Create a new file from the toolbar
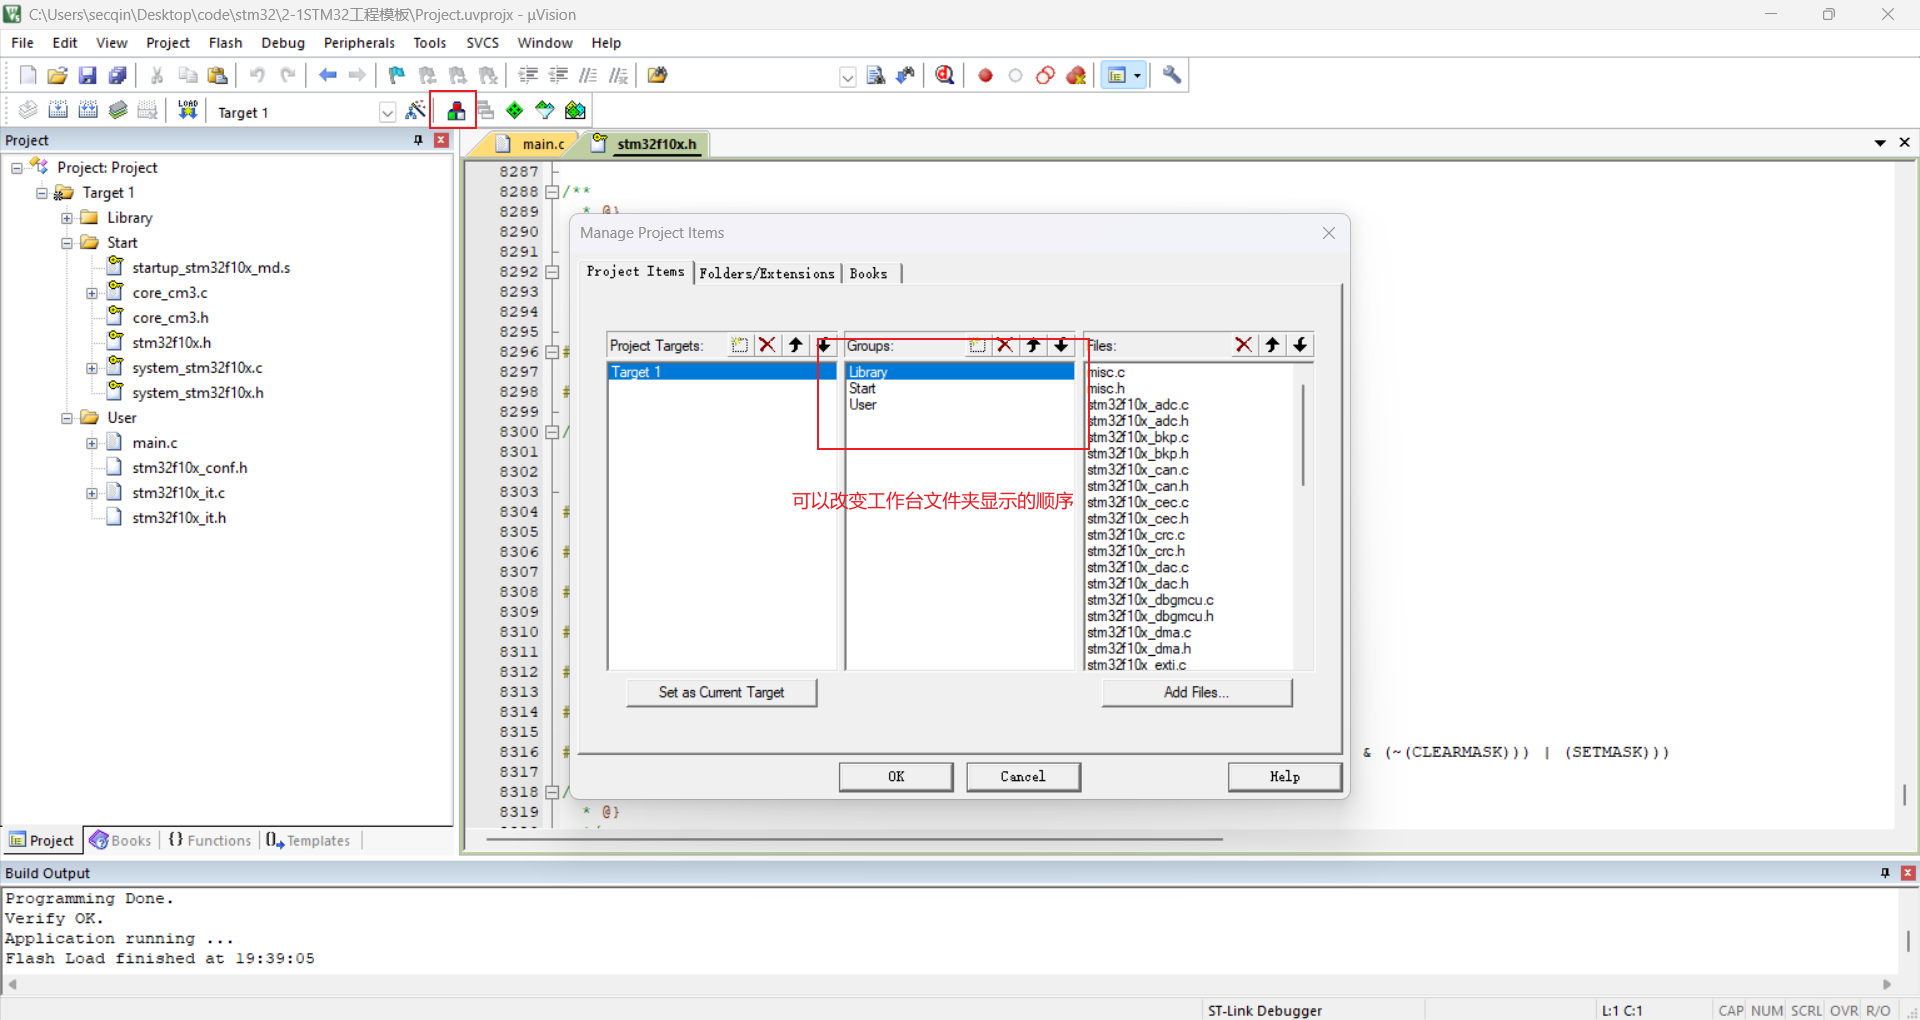This screenshot has width=1920, height=1020. 27,75
